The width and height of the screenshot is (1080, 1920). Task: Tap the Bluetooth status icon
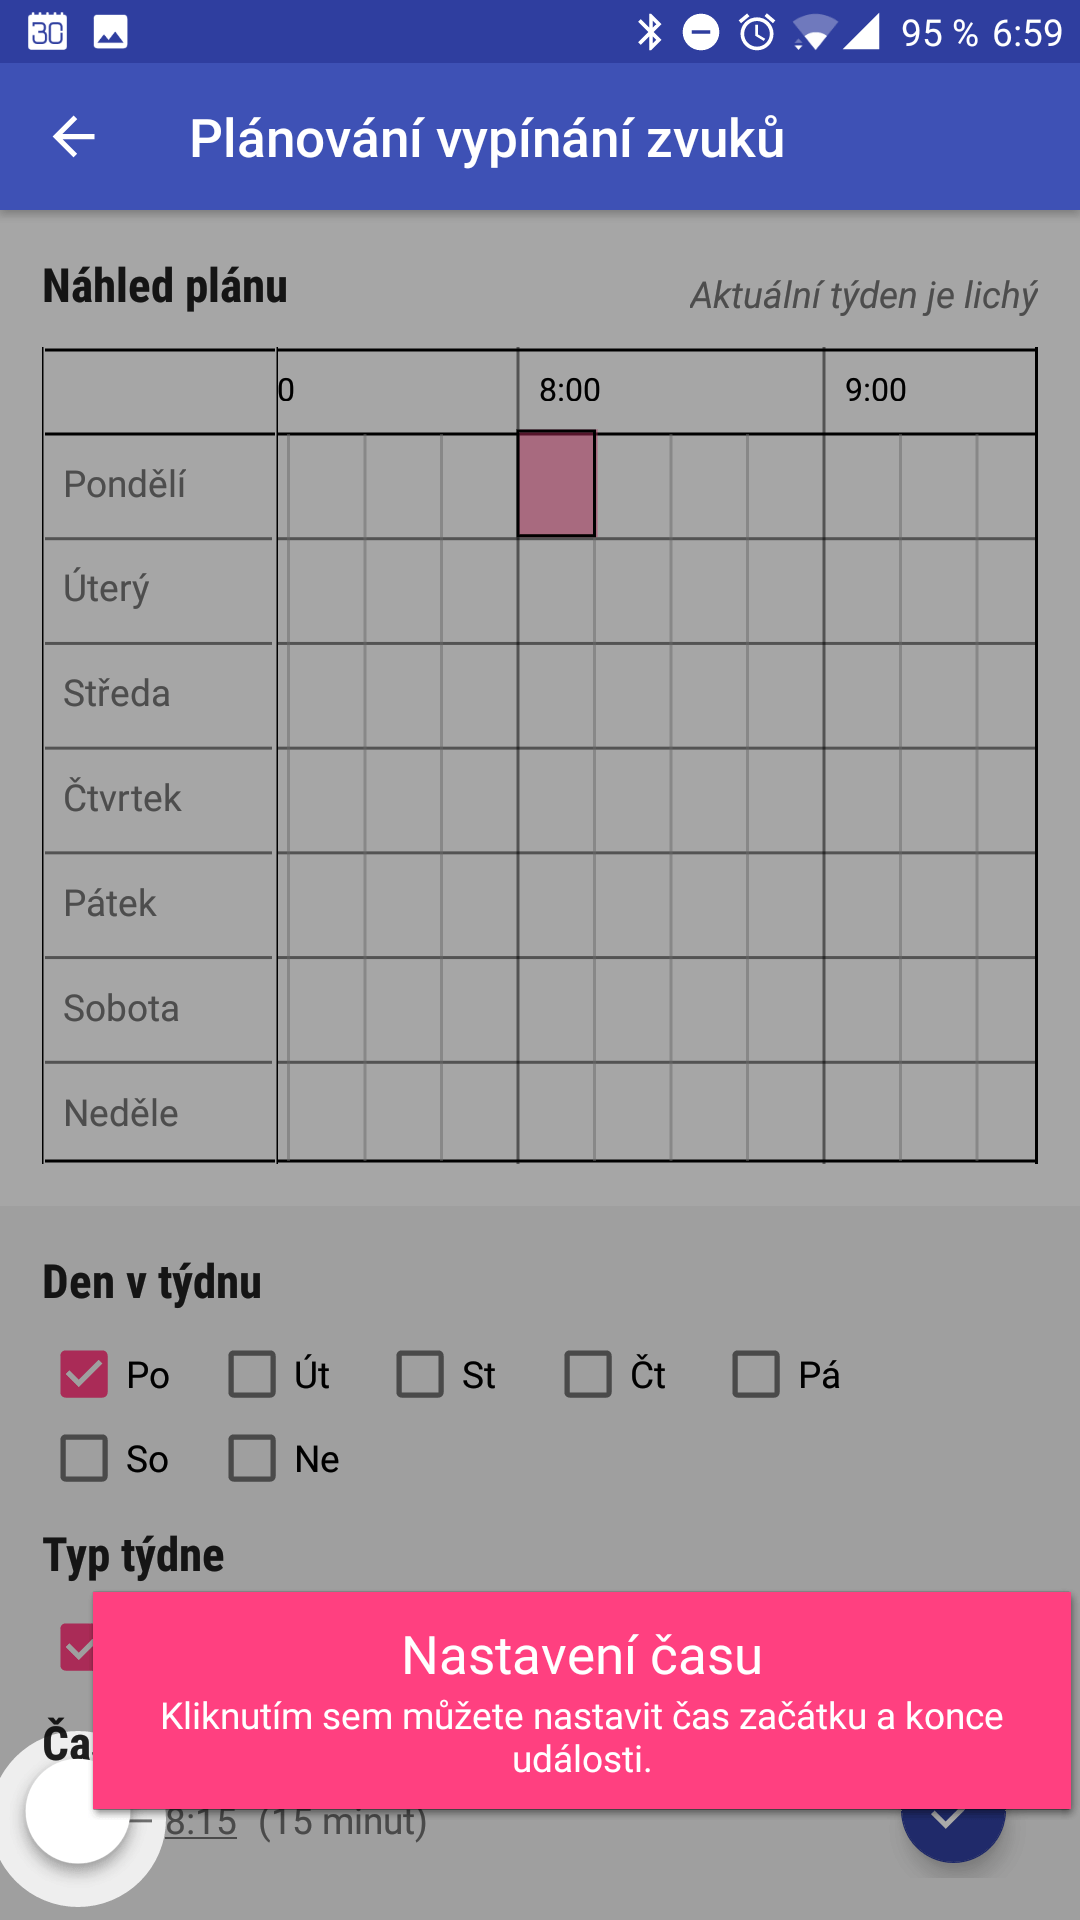(650, 32)
